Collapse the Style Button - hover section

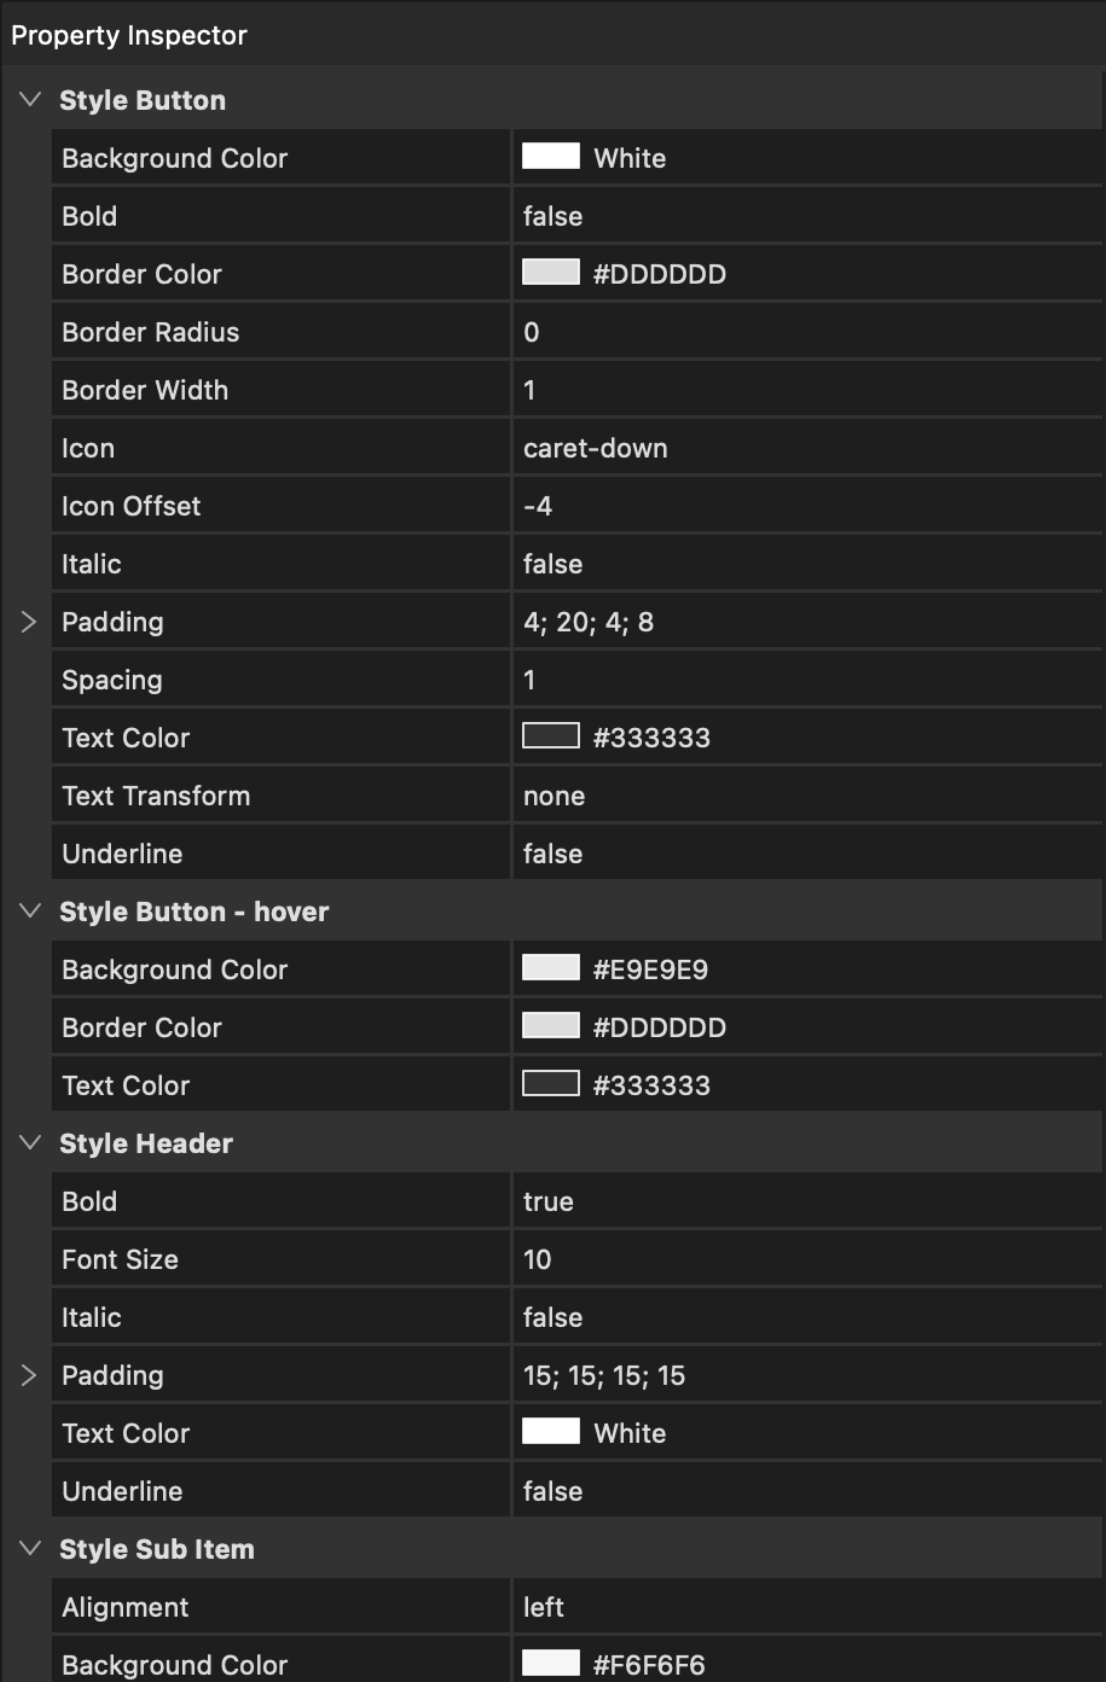point(30,911)
